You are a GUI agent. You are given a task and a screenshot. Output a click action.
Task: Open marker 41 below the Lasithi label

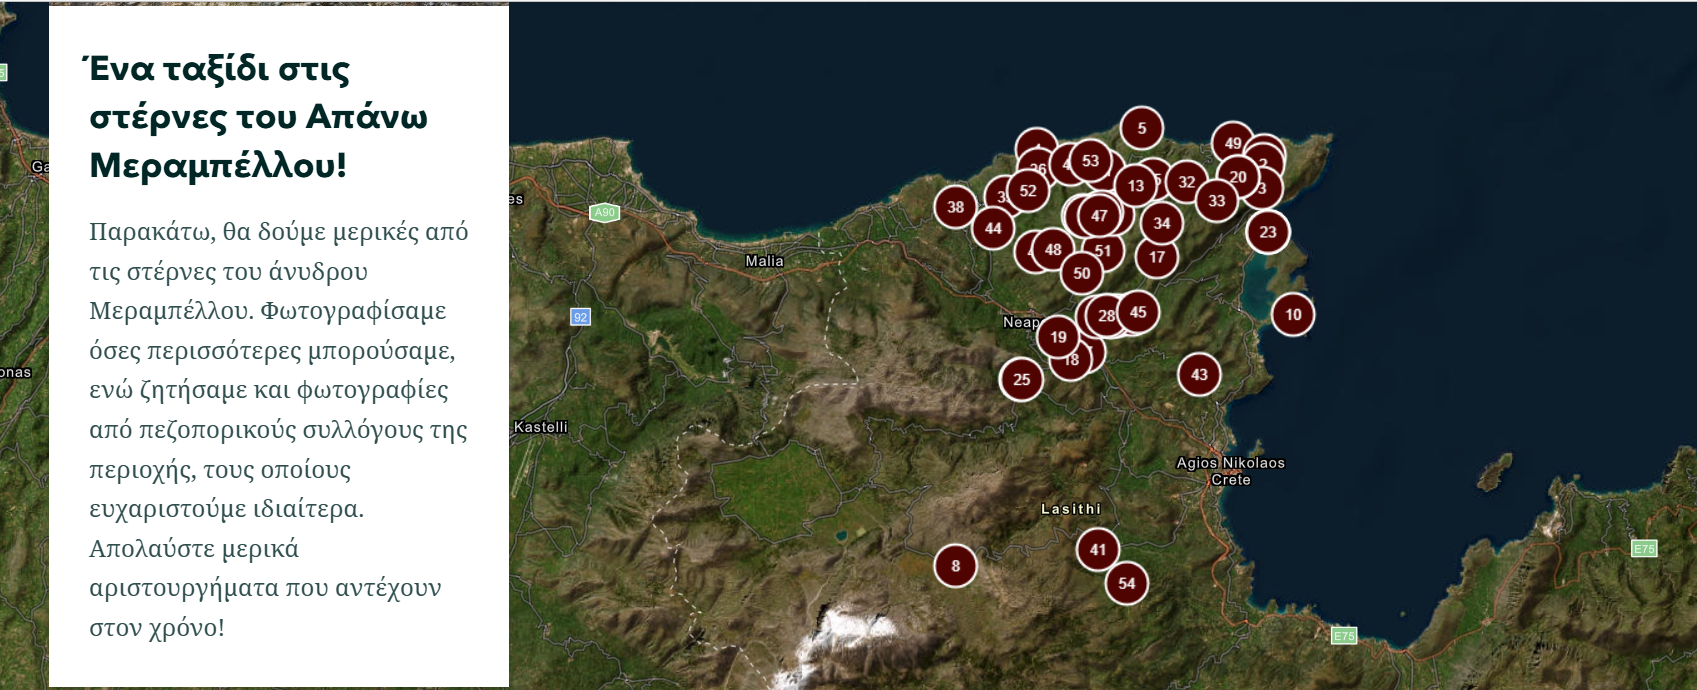1098,549
